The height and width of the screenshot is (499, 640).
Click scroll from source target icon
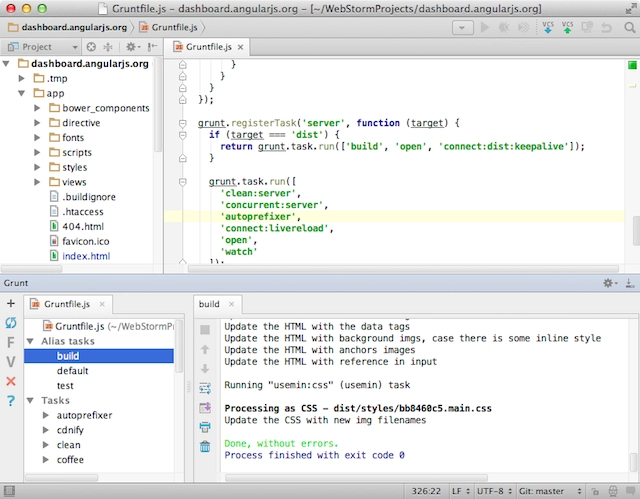coord(91,47)
